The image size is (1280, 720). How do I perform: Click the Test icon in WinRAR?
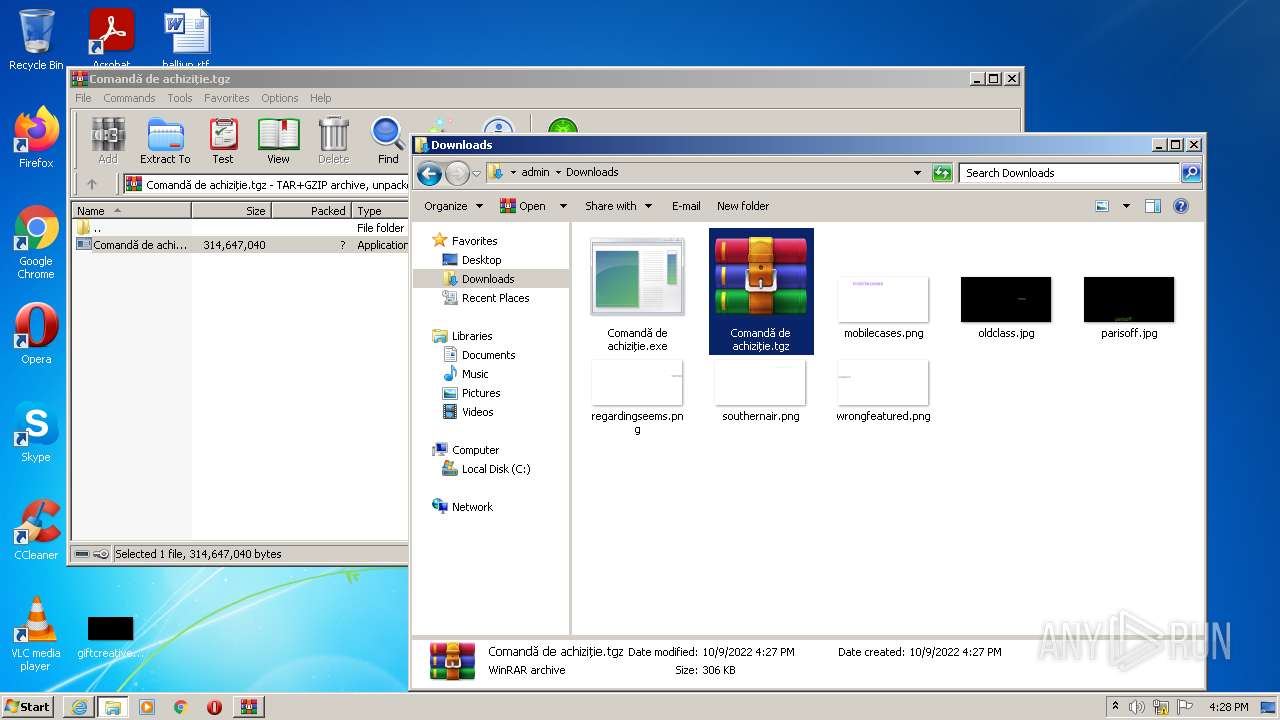(223, 140)
